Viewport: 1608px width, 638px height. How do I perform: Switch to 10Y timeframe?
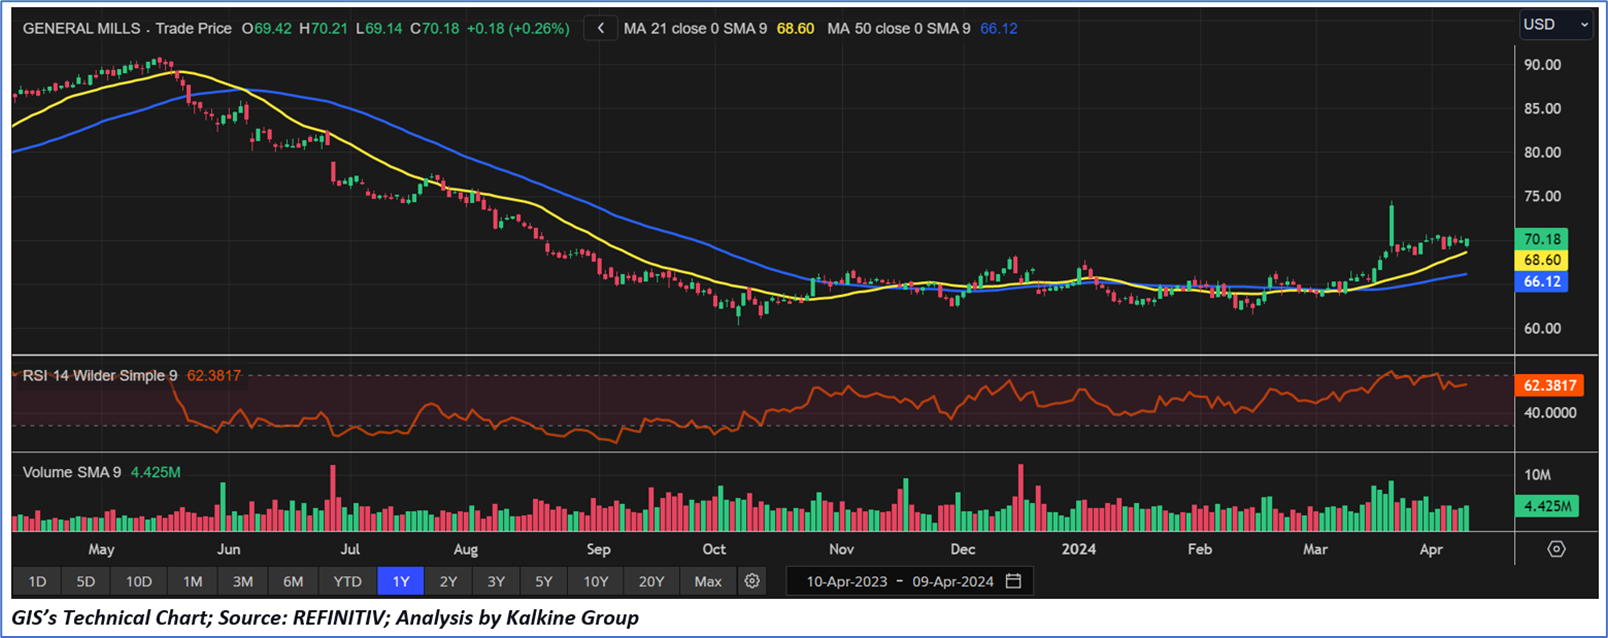point(596,581)
